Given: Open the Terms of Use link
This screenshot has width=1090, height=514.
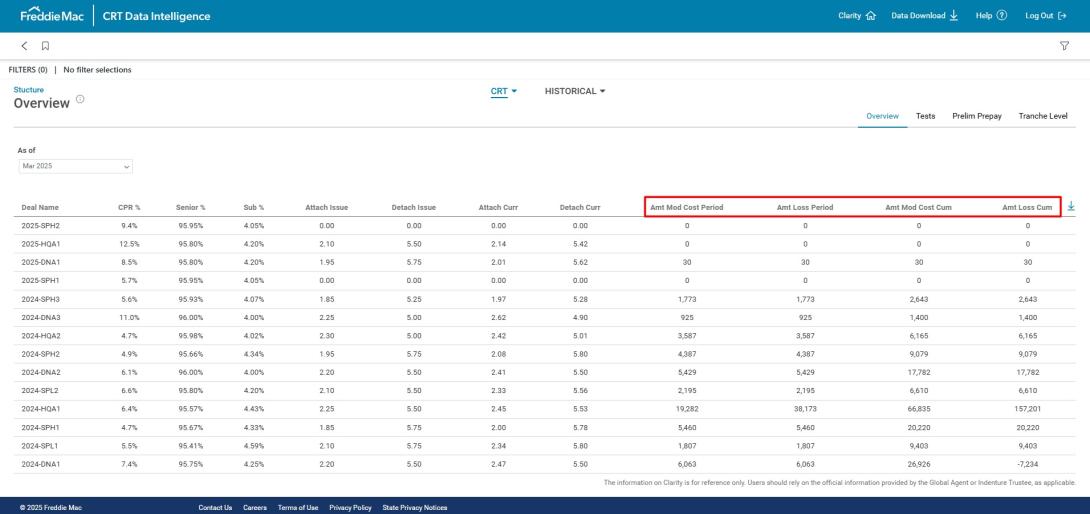Looking at the screenshot, I should (298, 508).
